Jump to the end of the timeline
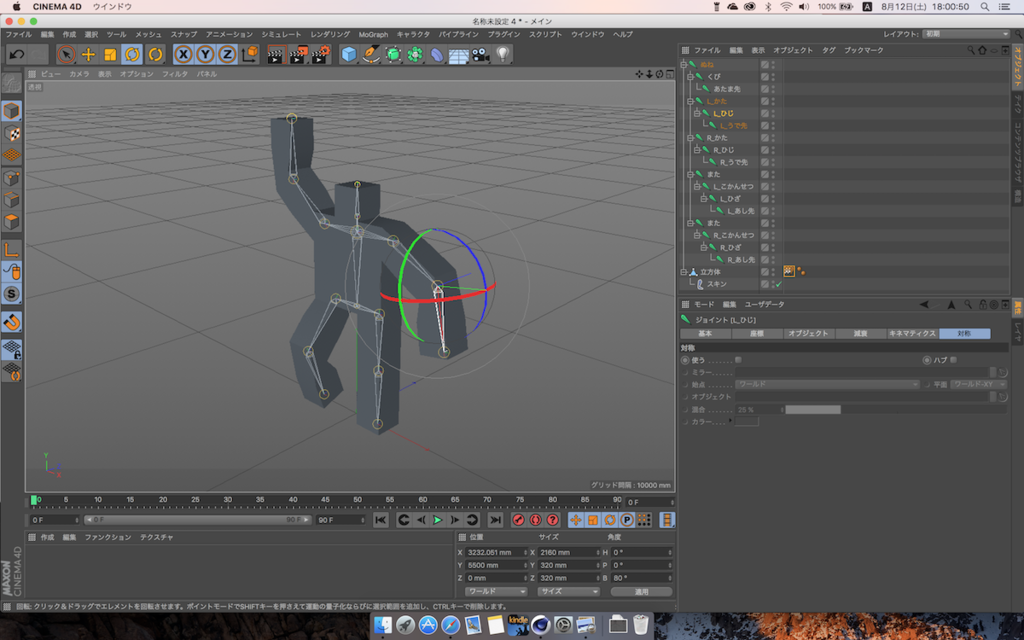1024x640 pixels. (496, 520)
